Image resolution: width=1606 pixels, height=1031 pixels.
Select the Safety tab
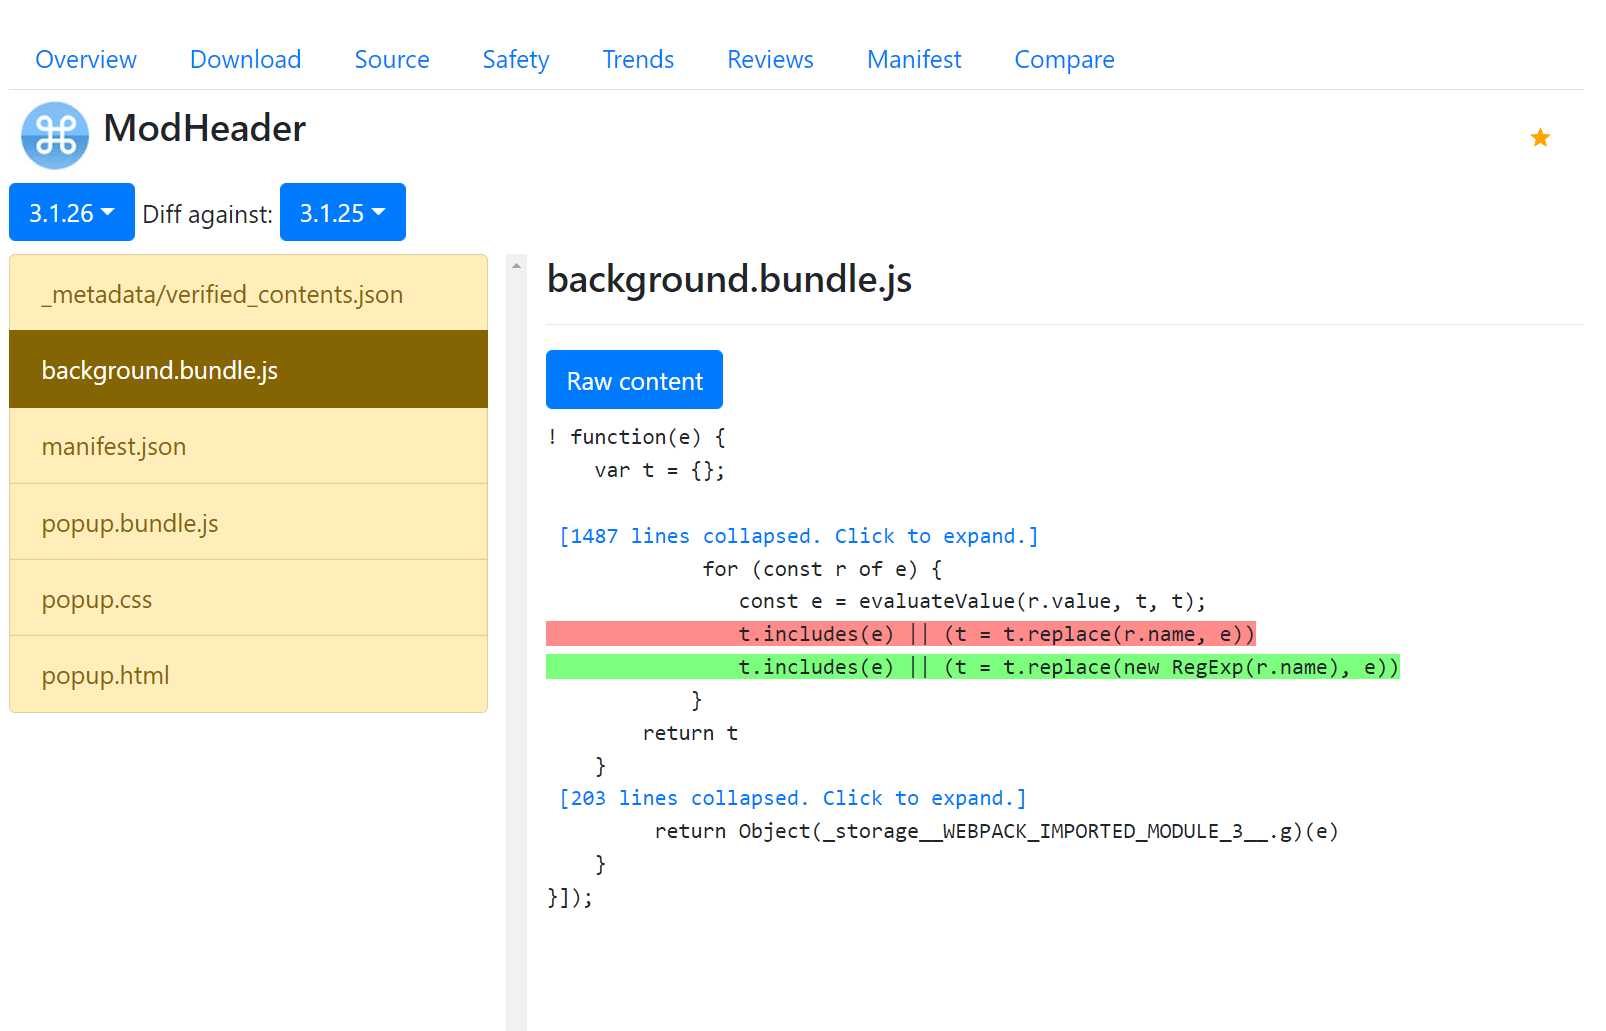point(516,59)
